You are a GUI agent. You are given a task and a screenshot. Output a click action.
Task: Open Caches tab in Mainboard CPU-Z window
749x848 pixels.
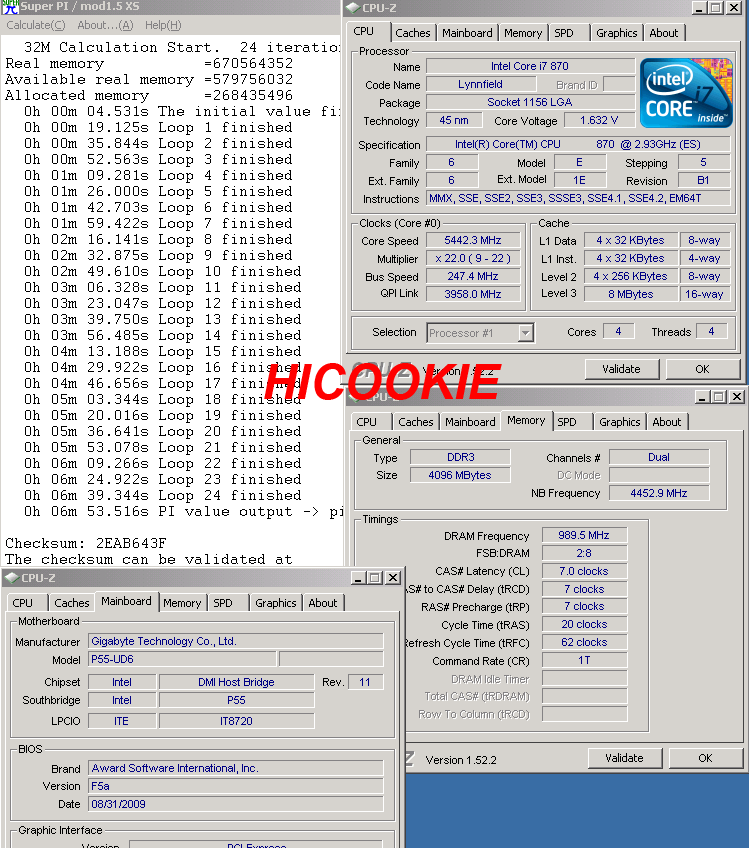click(x=72, y=603)
